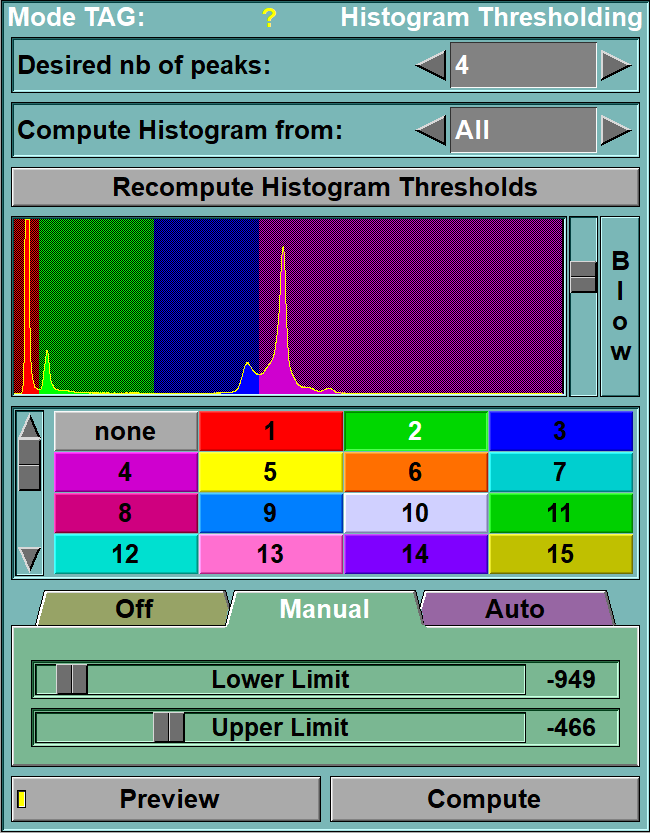This screenshot has width=650, height=833.
Task: Click the Upper Limit value -466
Action: (x=571, y=727)
